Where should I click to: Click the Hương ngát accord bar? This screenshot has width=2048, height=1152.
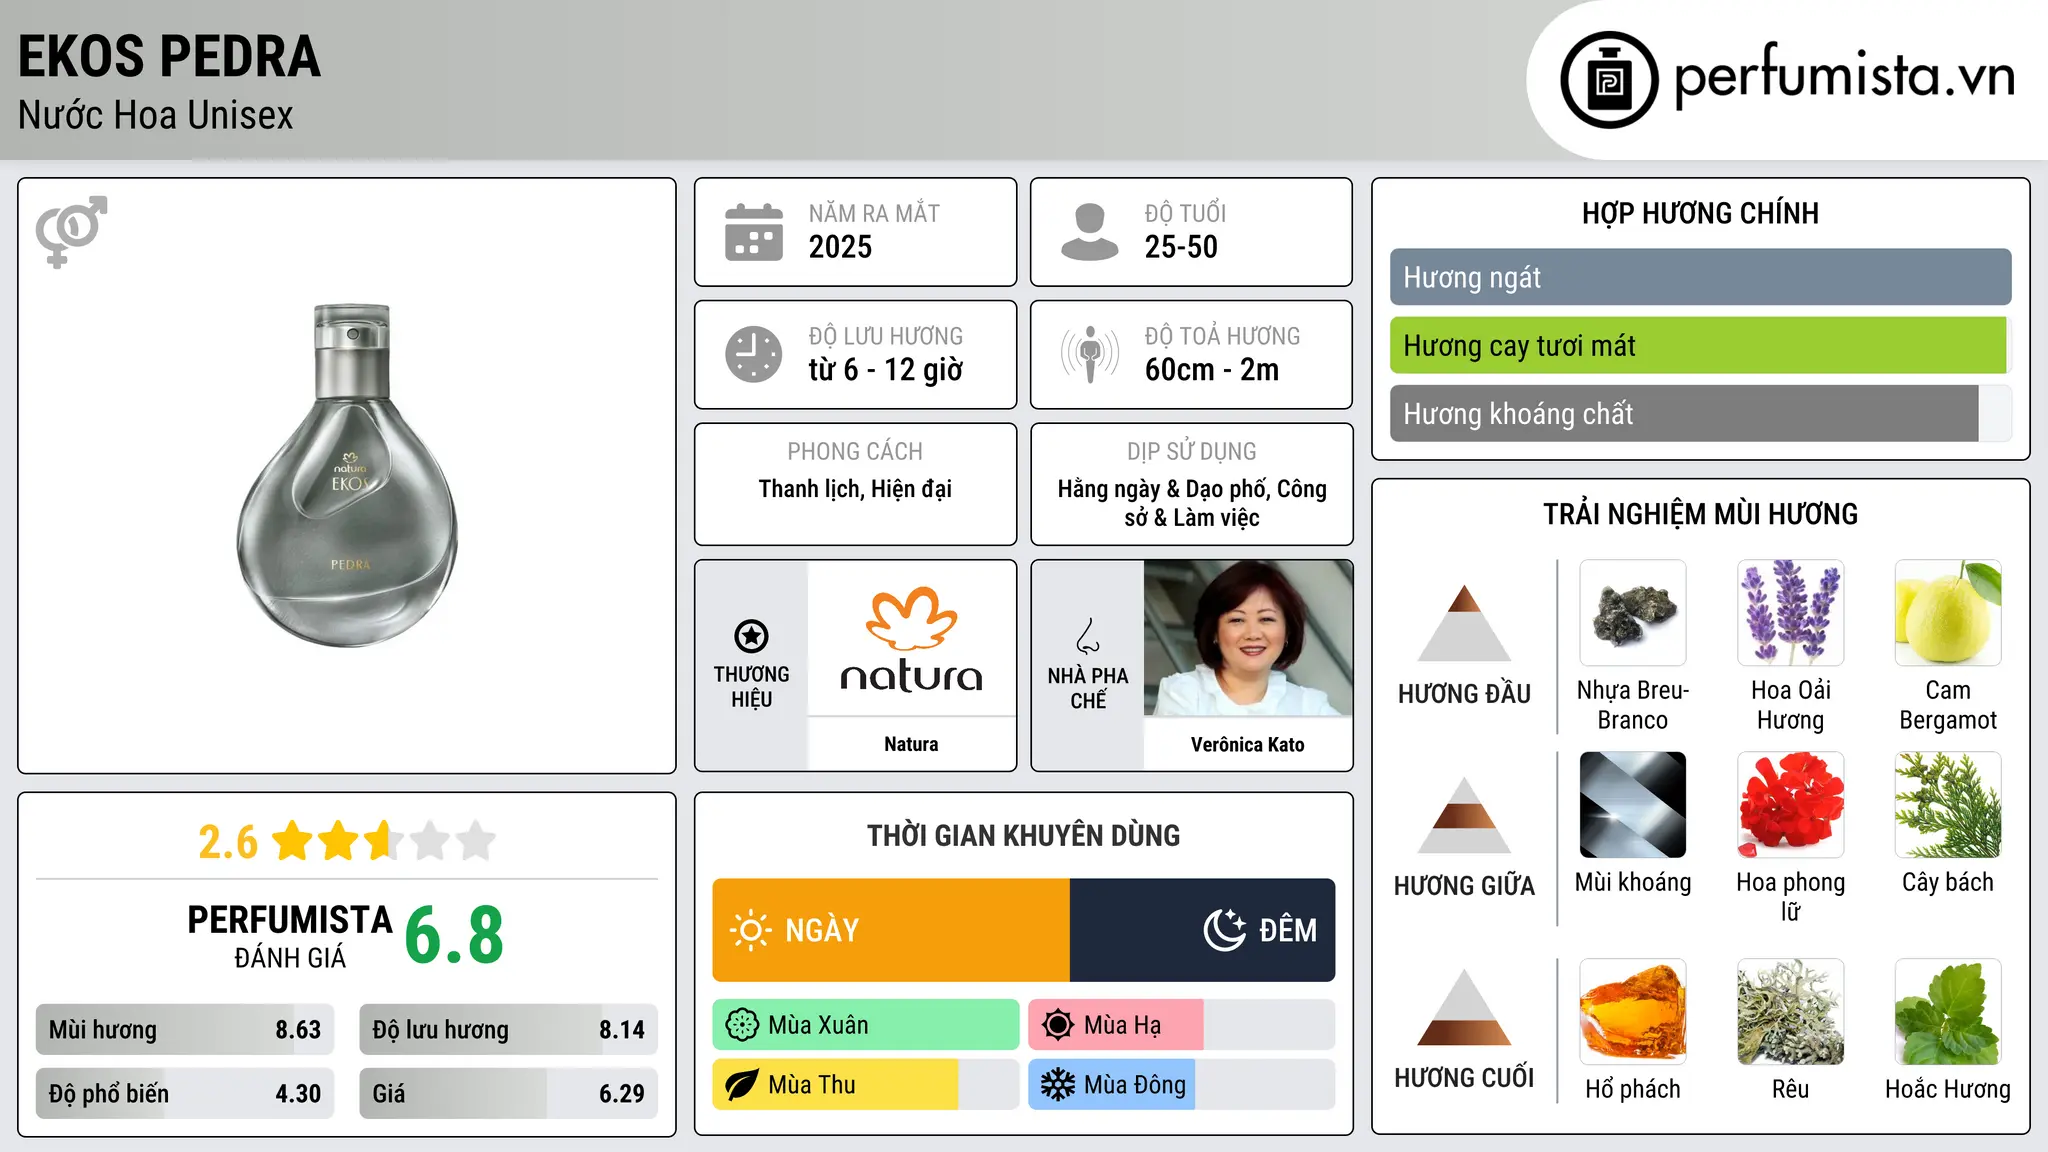coord(1700,277)
